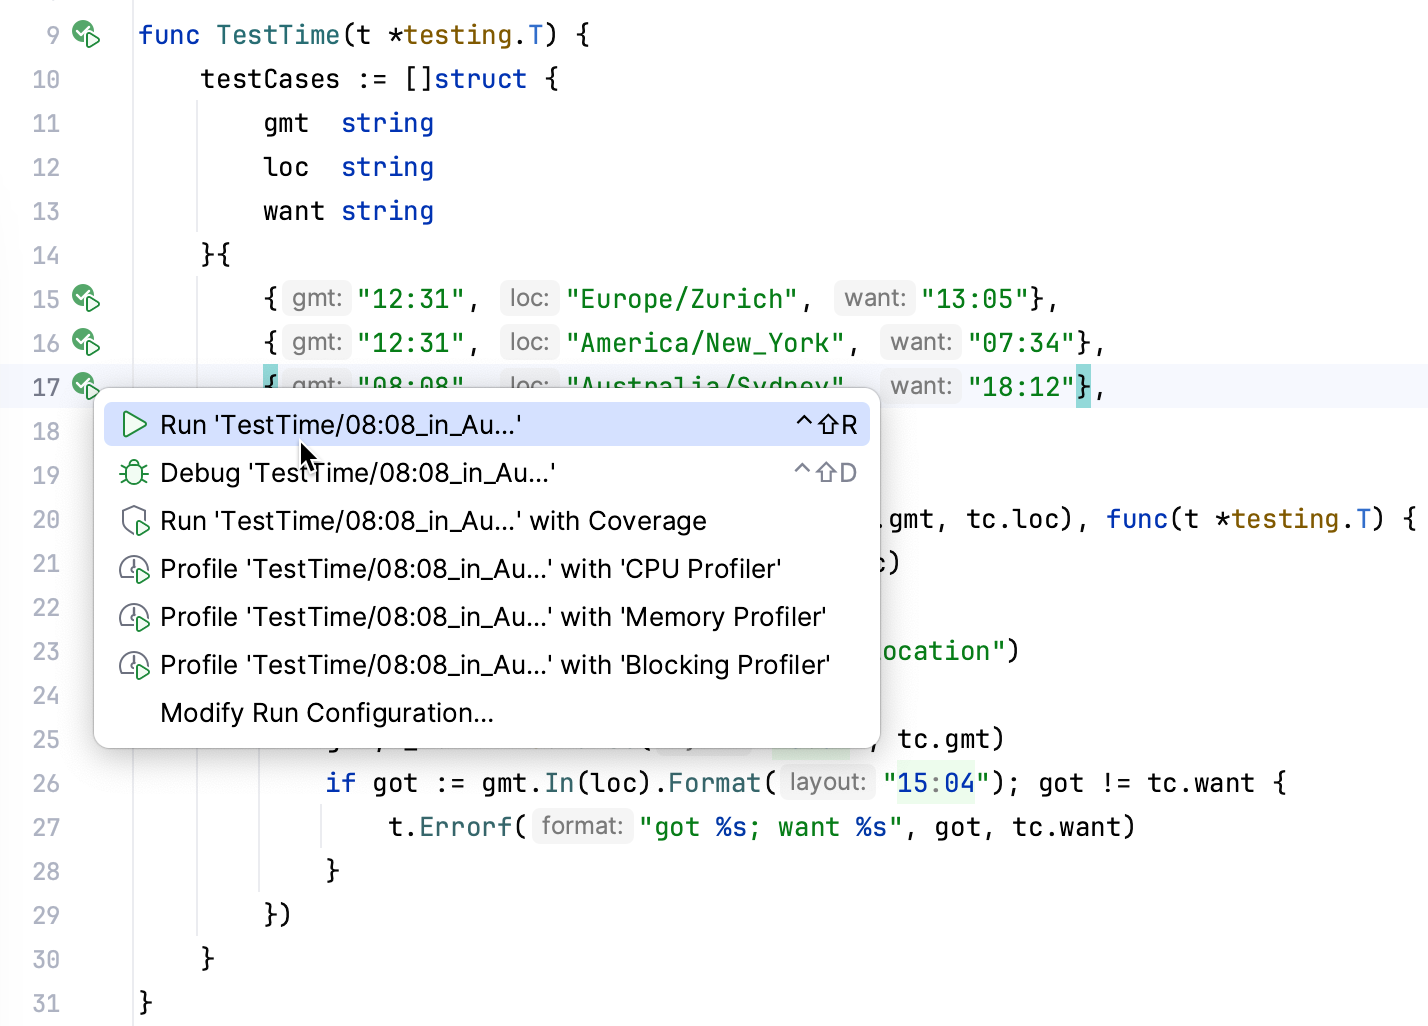
Task: Click the Blocking Profiler icon in the menu
Action: click(x=134, y=664)
